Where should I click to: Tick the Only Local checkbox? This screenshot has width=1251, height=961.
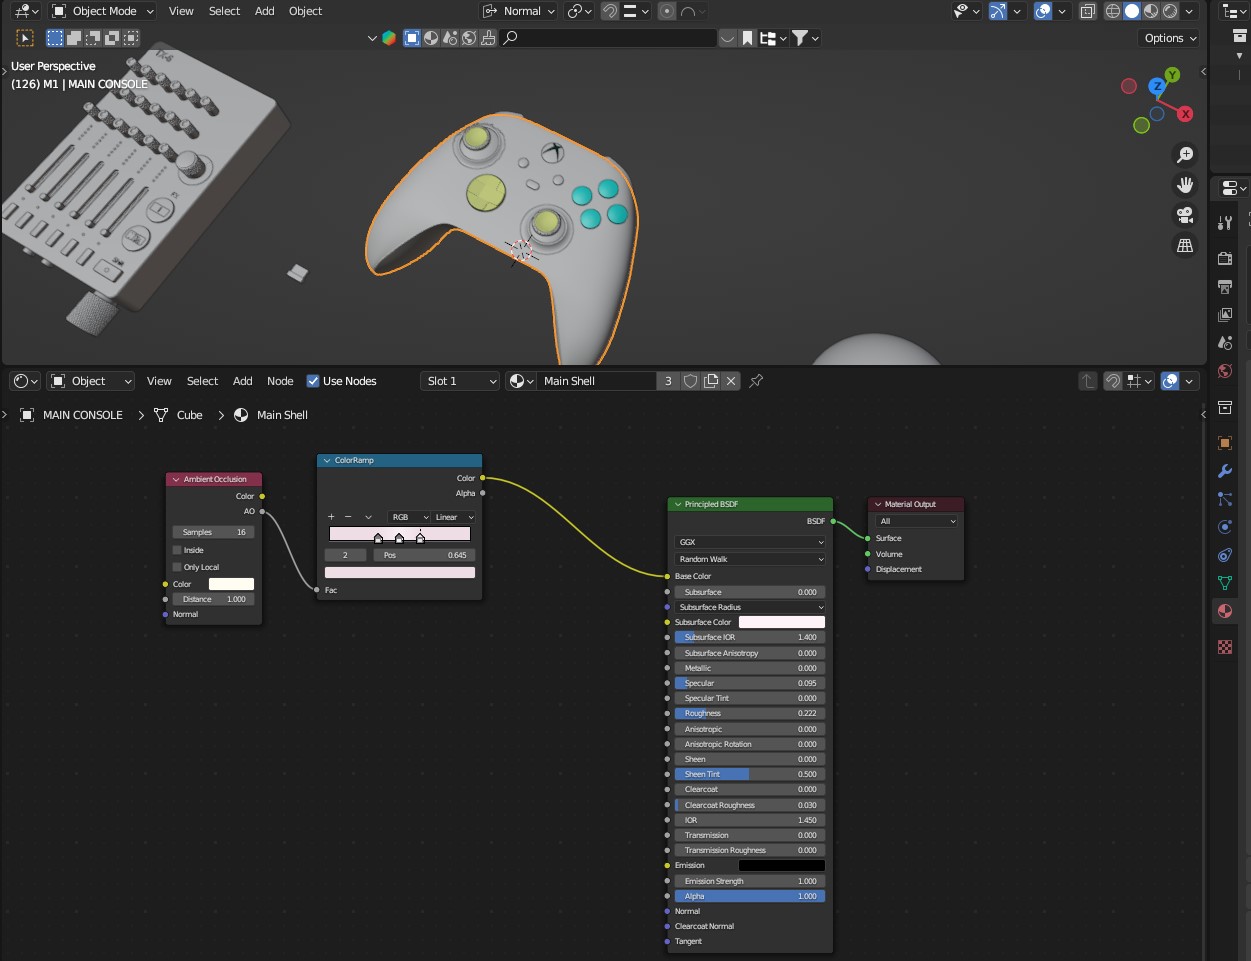click(x=178, y=567)
